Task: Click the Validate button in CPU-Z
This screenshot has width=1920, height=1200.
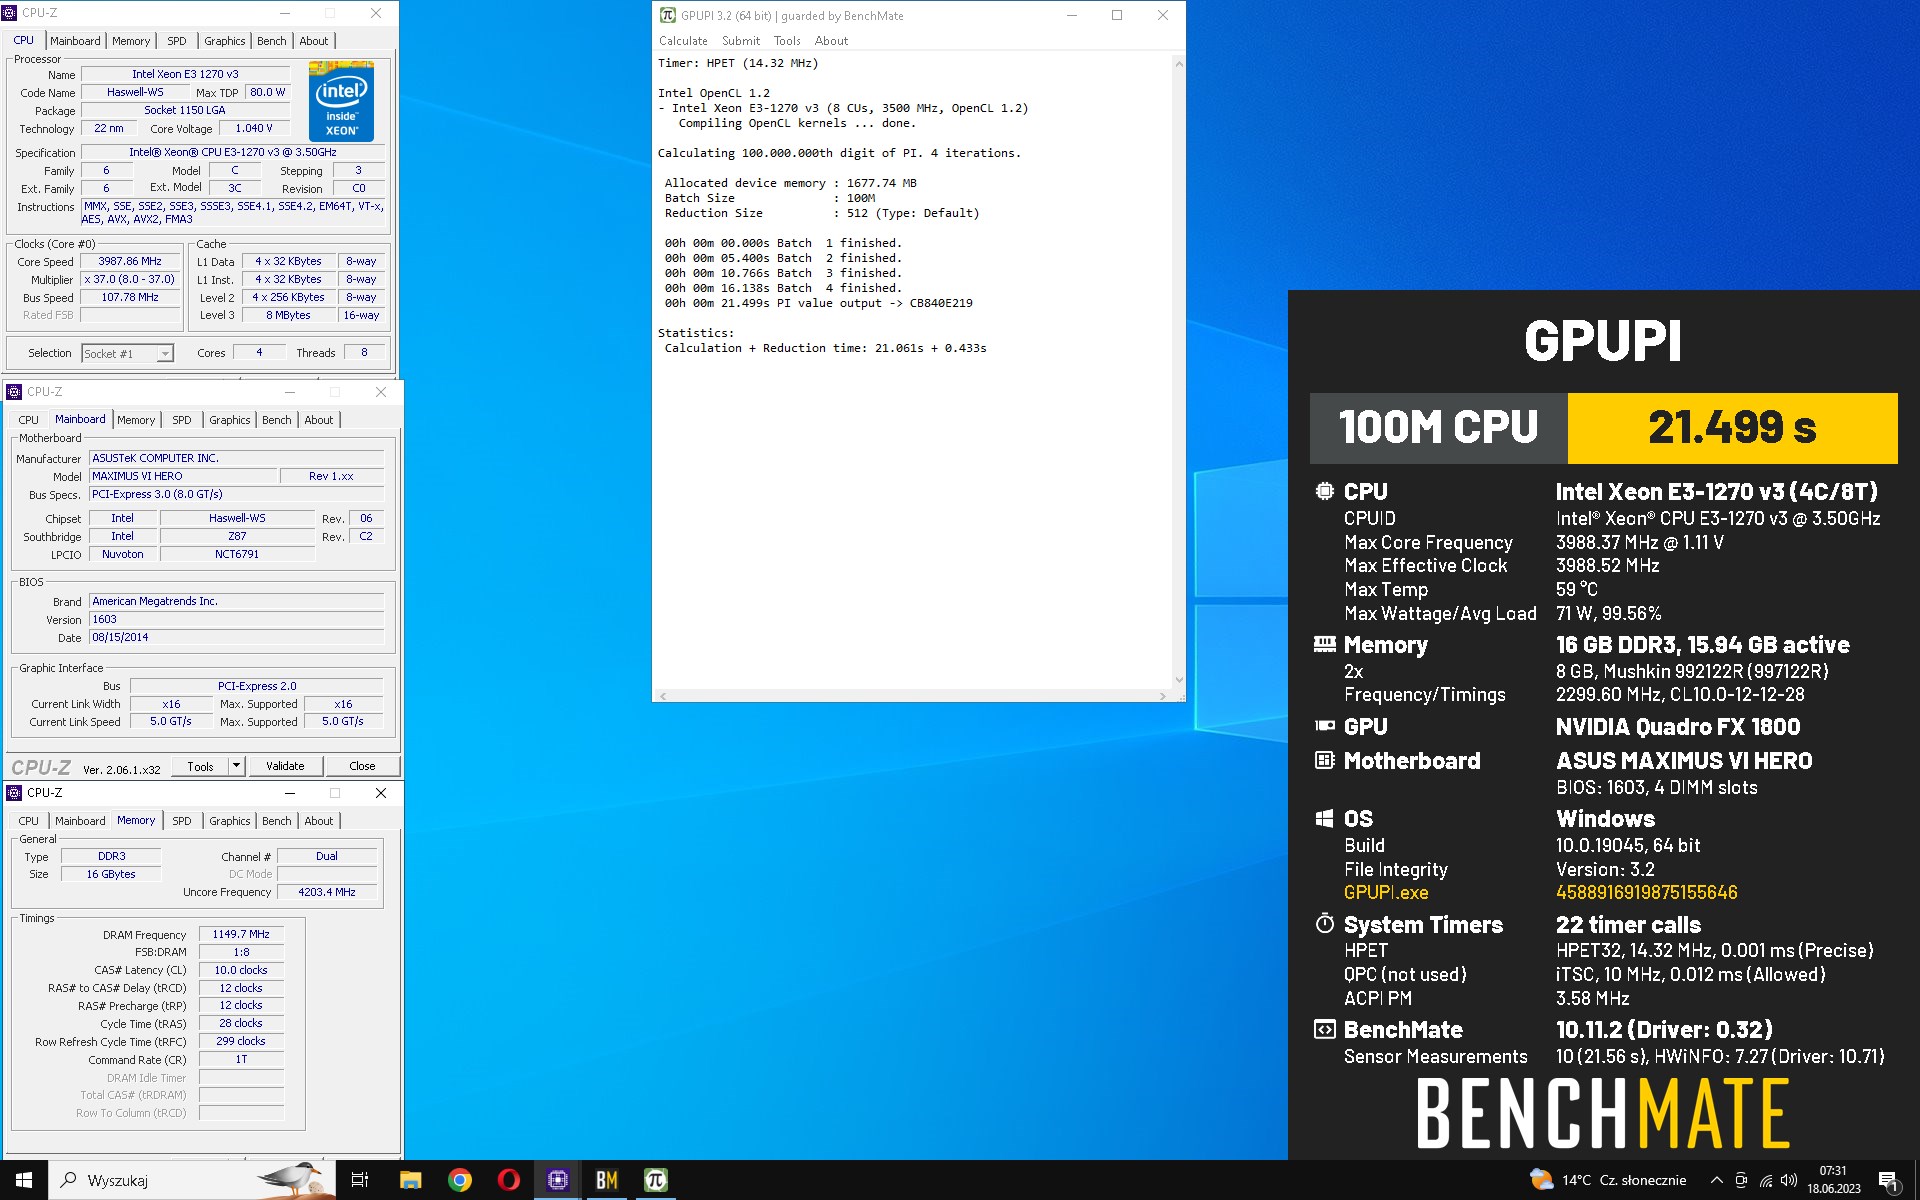Action: [x=285, y=766]
